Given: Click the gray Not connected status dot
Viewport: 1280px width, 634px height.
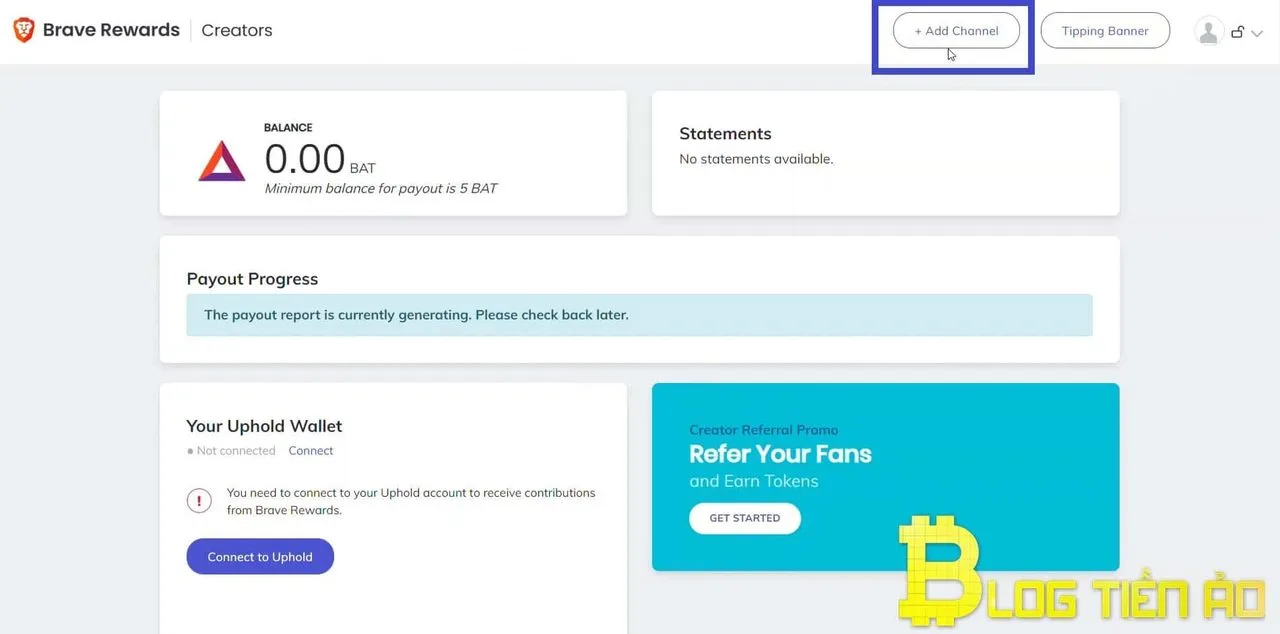Looking at the screenshot, I should [190, 451].
